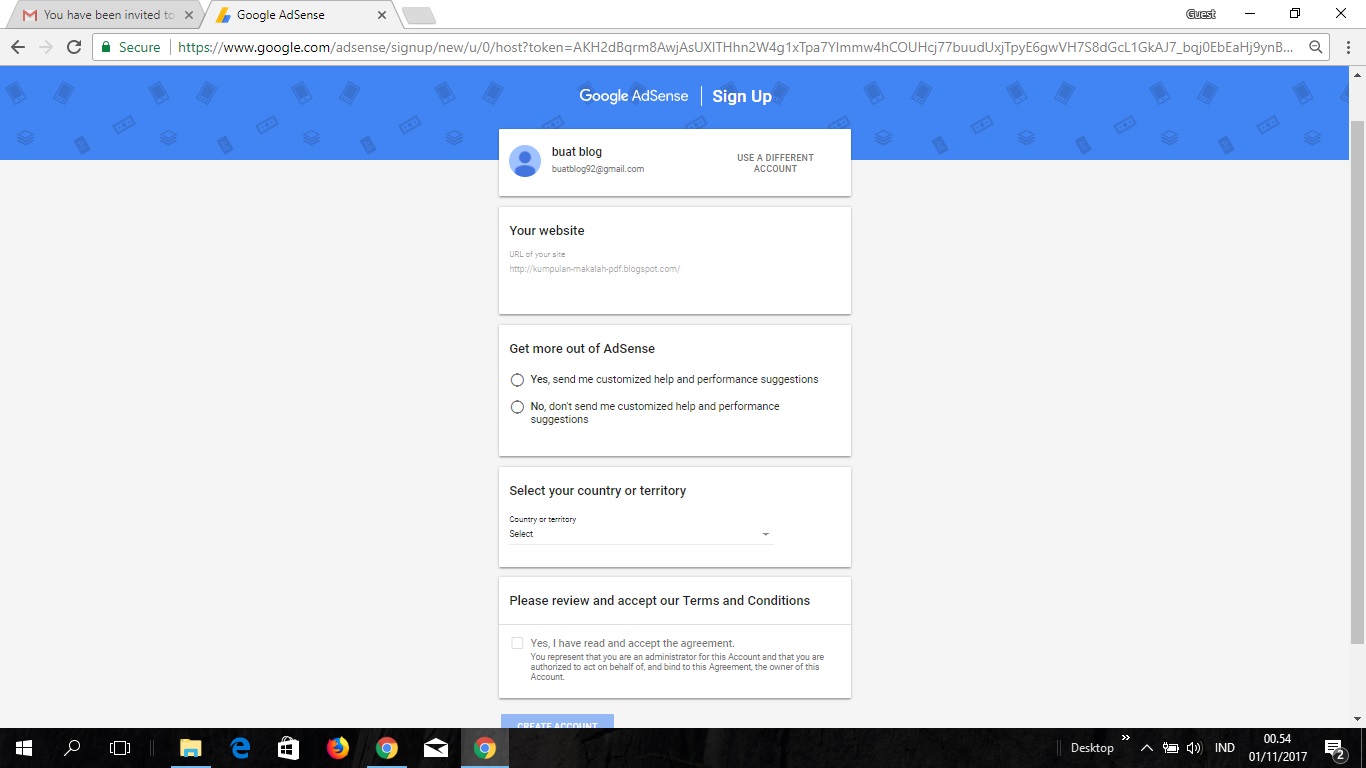Screen dimensions: 1366x768
Task: Open the clock showing 00.54
Action: pos(1278,748)
